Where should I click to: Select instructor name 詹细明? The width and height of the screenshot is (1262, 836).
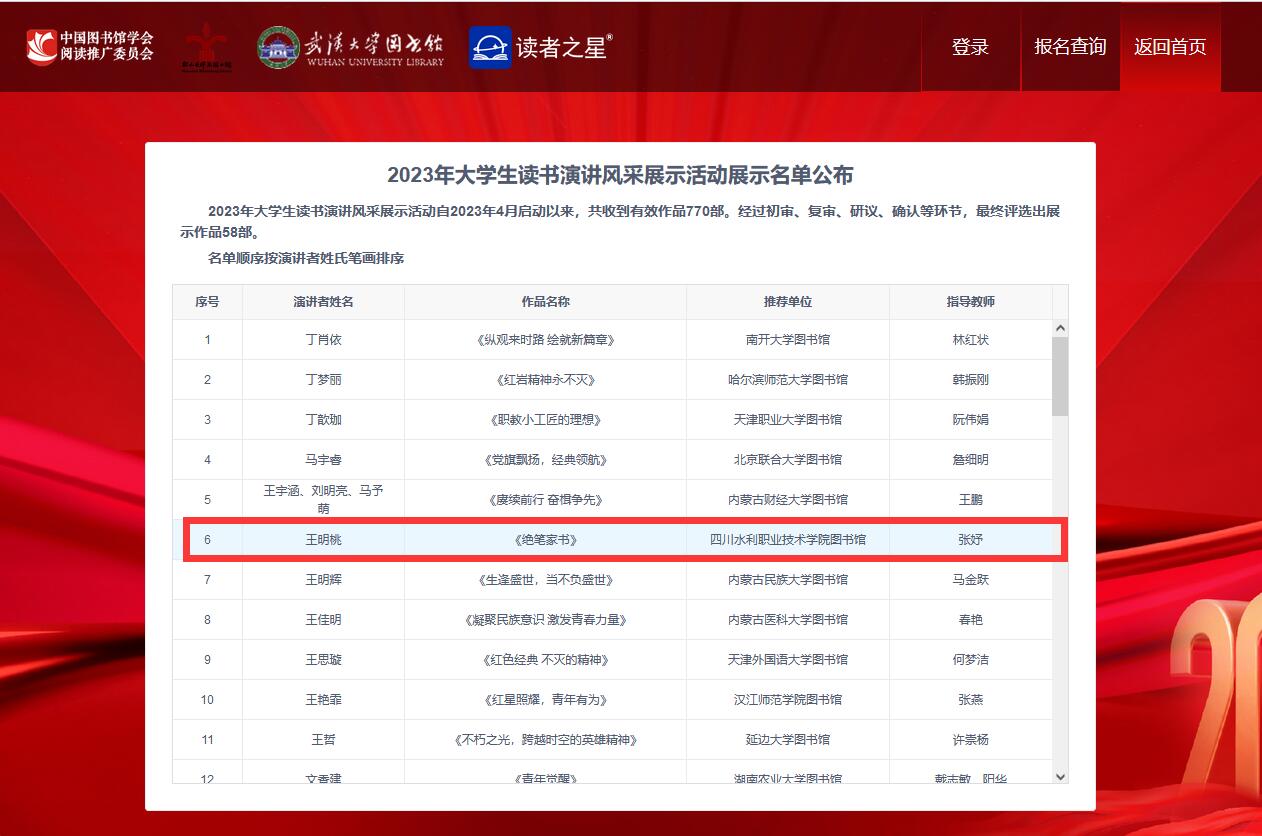(971, 460)
